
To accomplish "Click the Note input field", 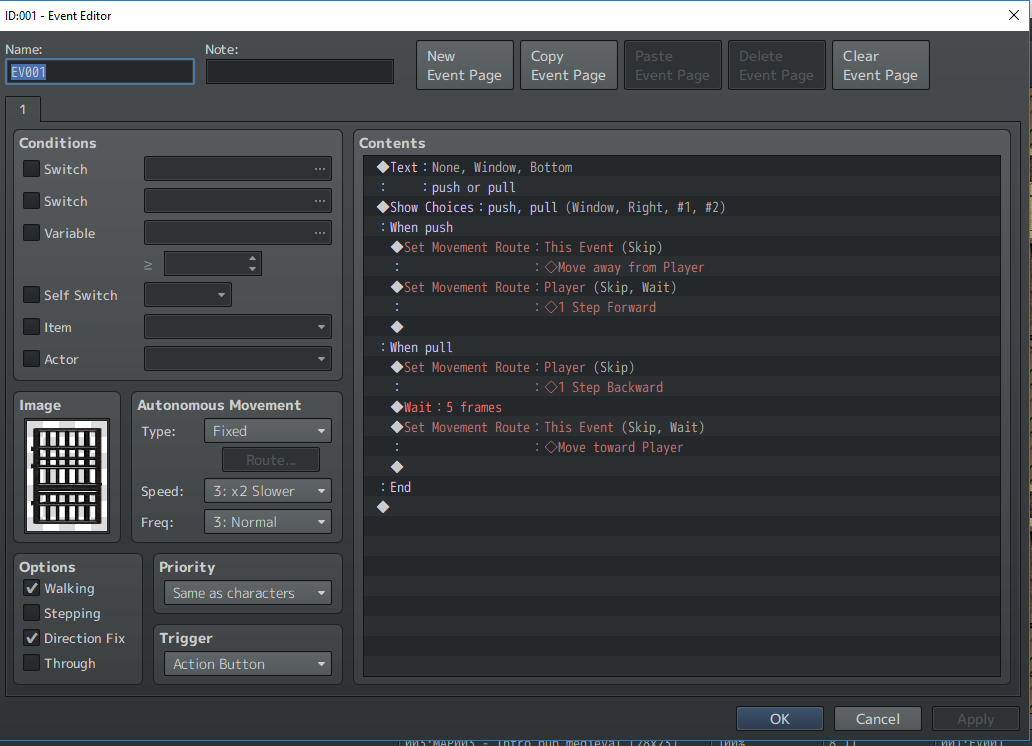I will point(299,72).
